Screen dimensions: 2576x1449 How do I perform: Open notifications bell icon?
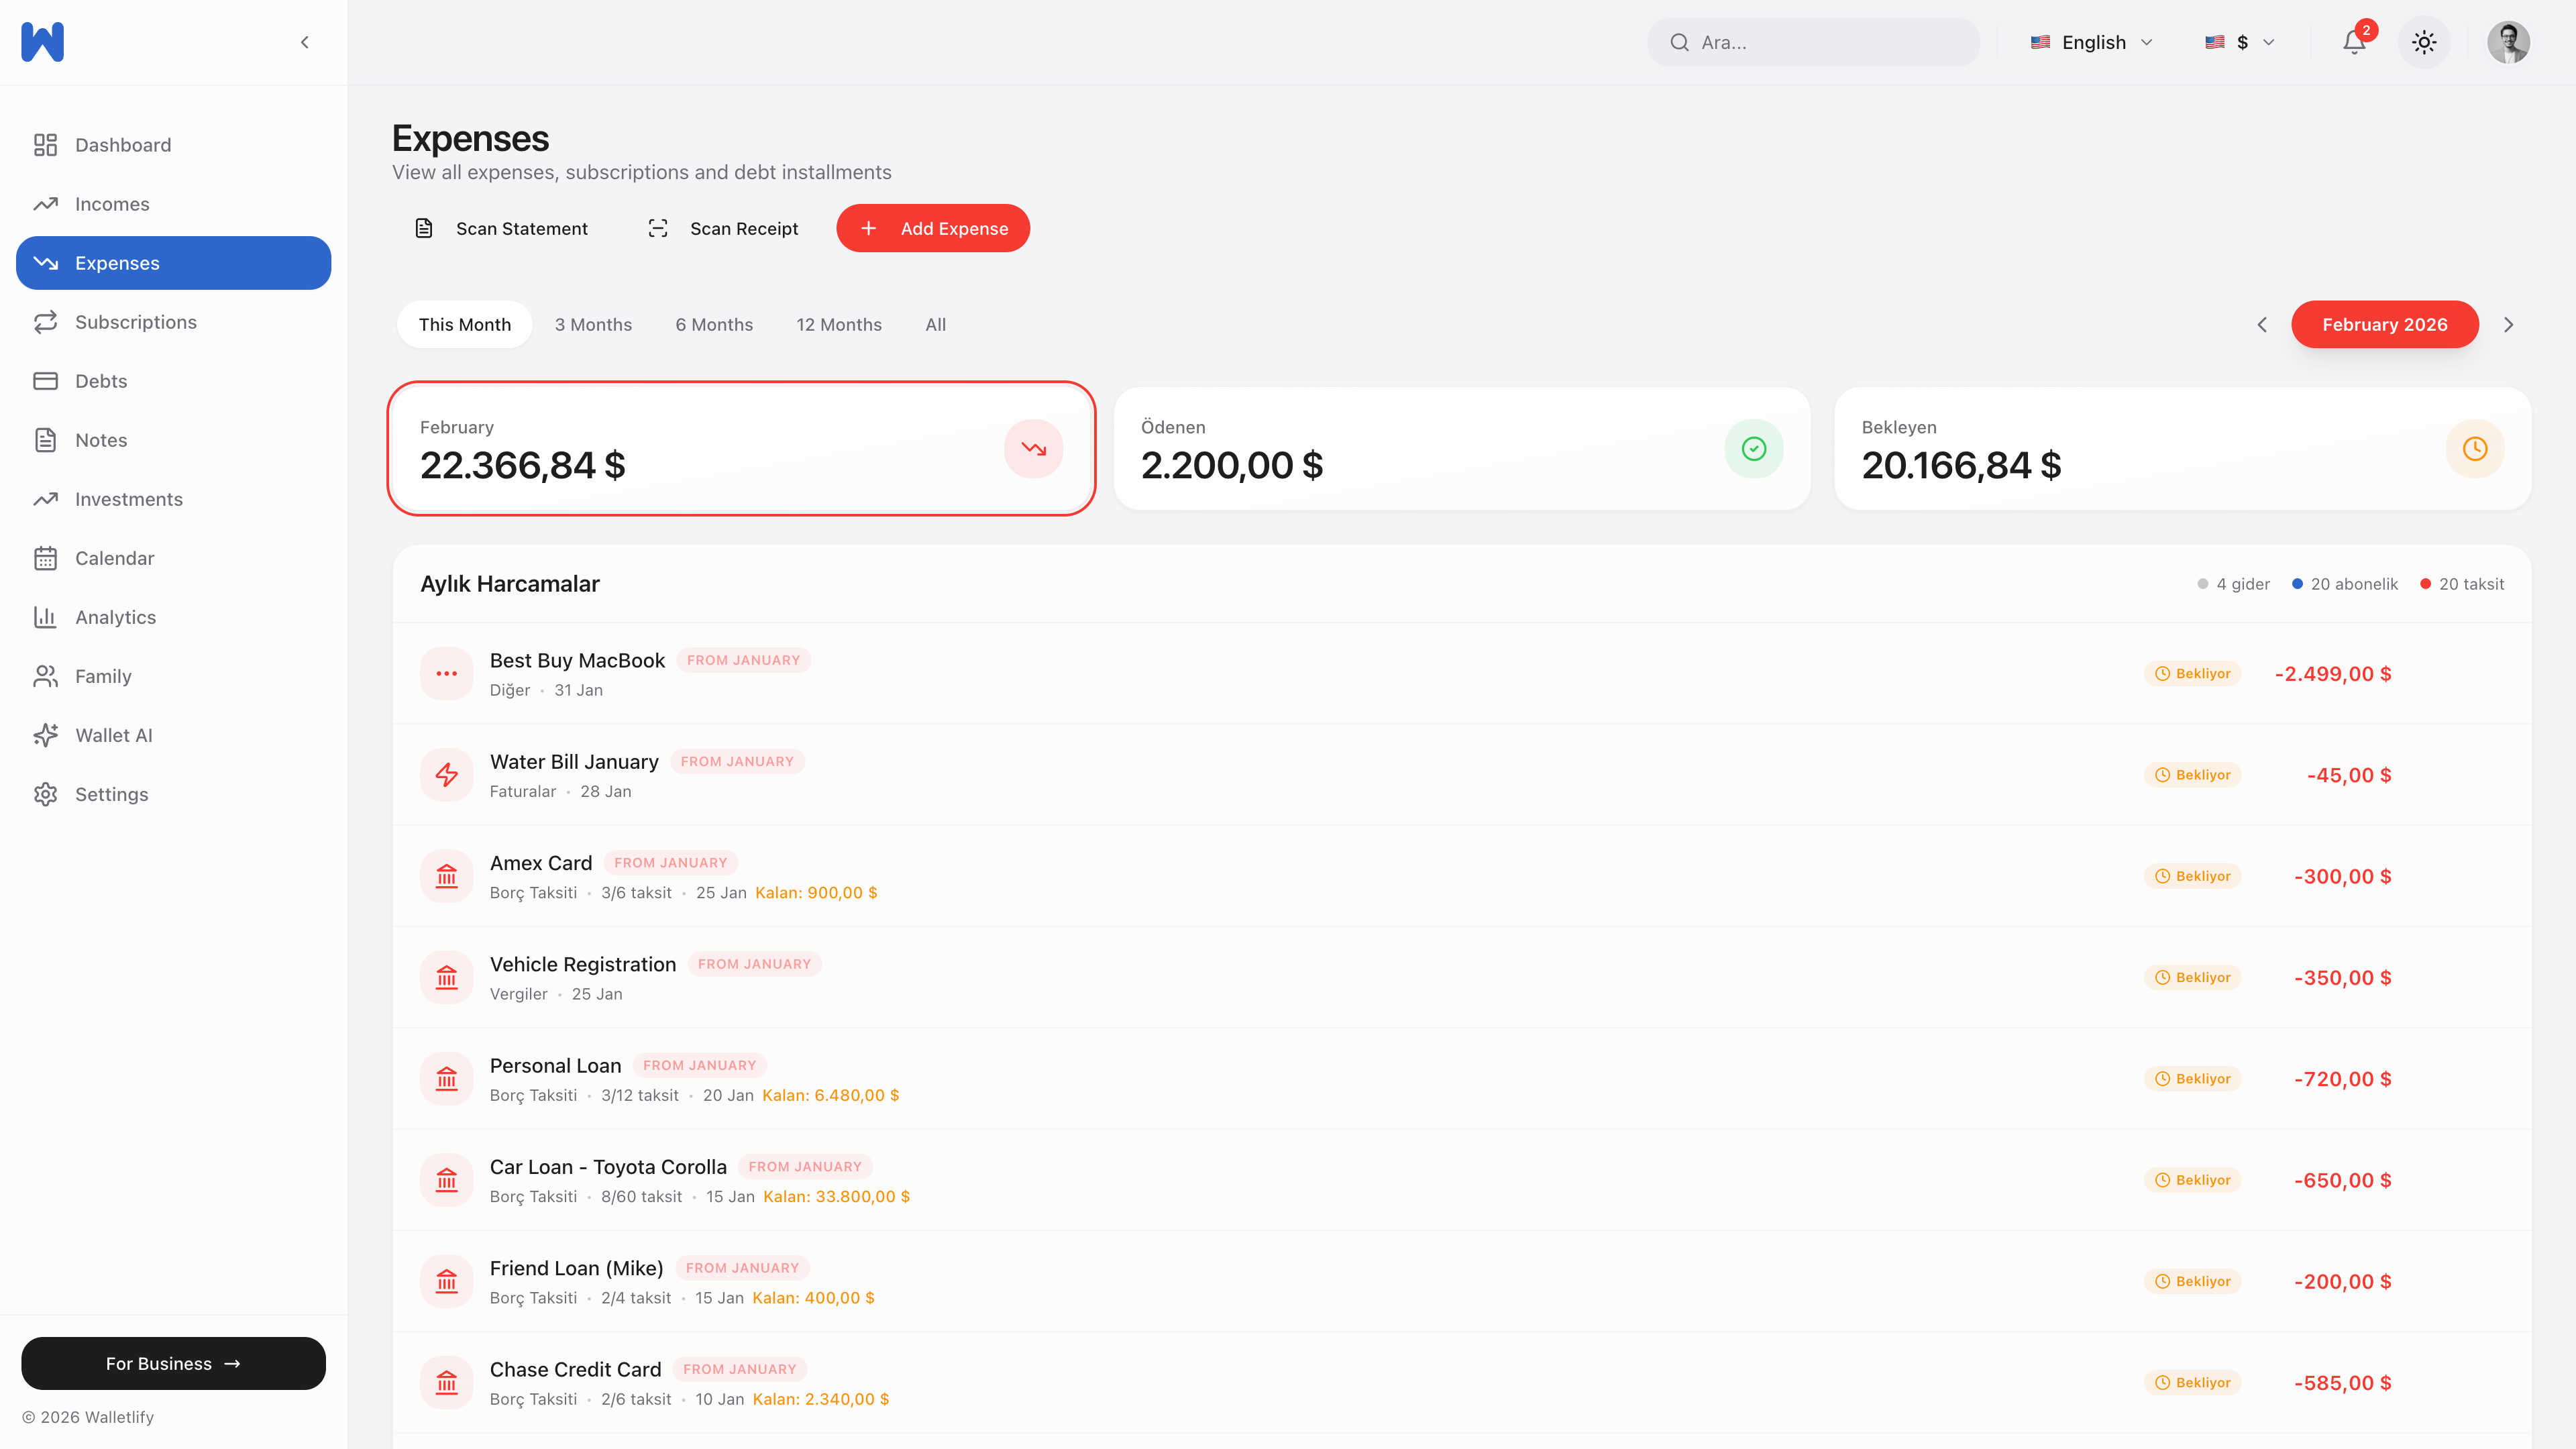click(x=2354, y=42)
